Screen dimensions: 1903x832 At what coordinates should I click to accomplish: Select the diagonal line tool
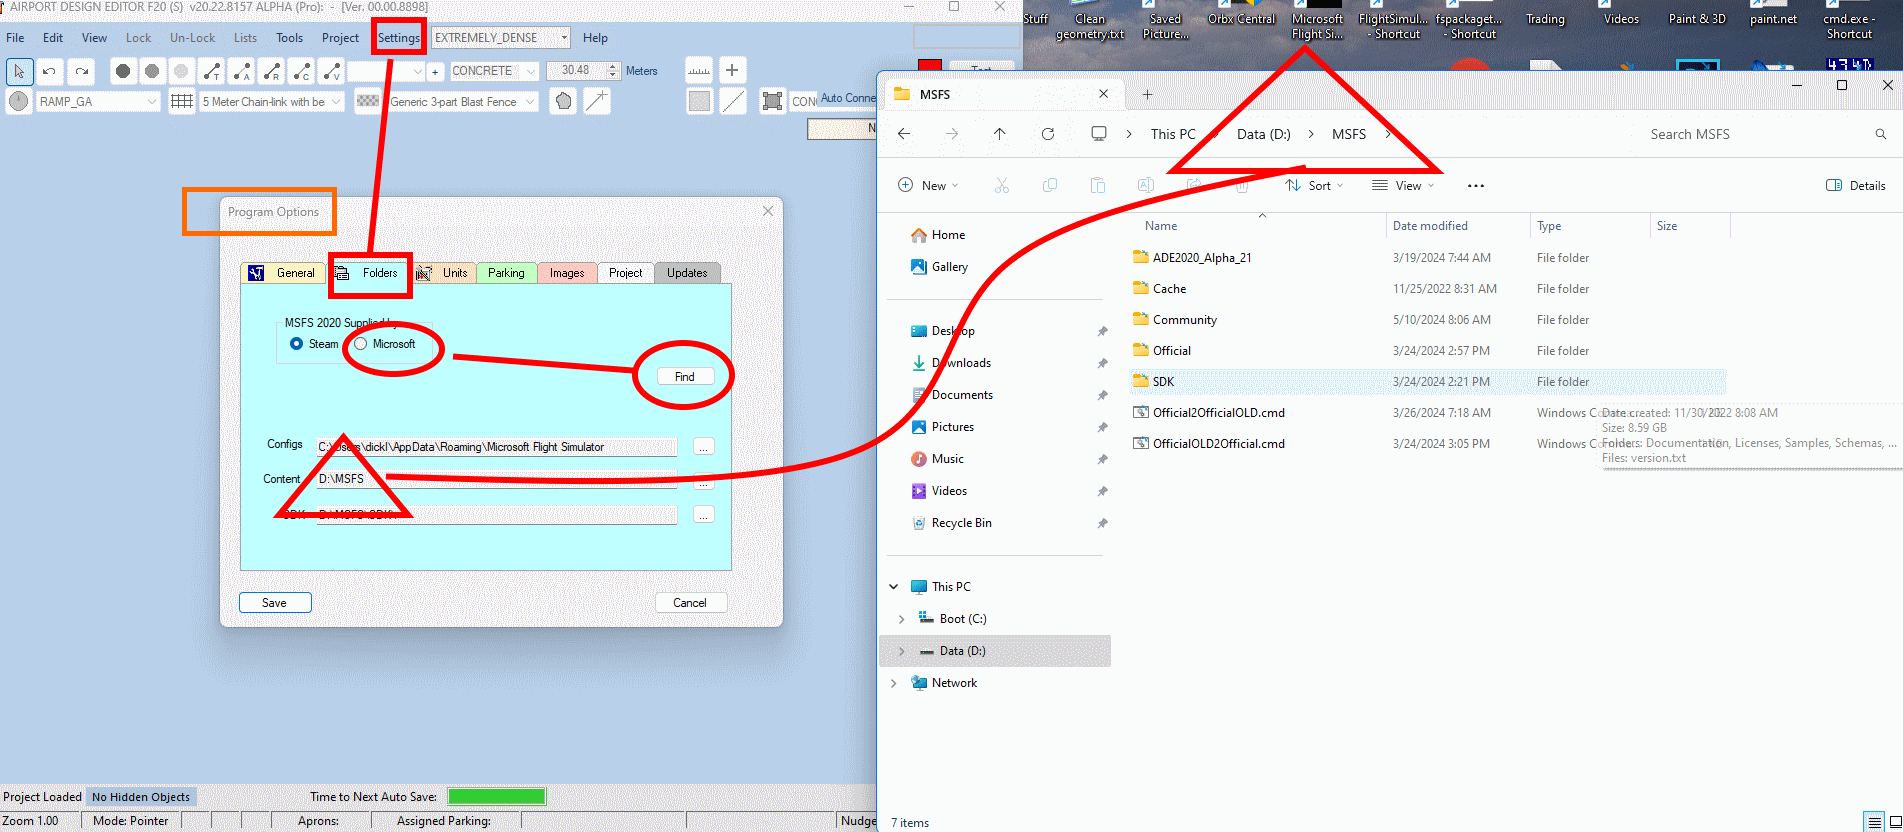coord(733,101)
